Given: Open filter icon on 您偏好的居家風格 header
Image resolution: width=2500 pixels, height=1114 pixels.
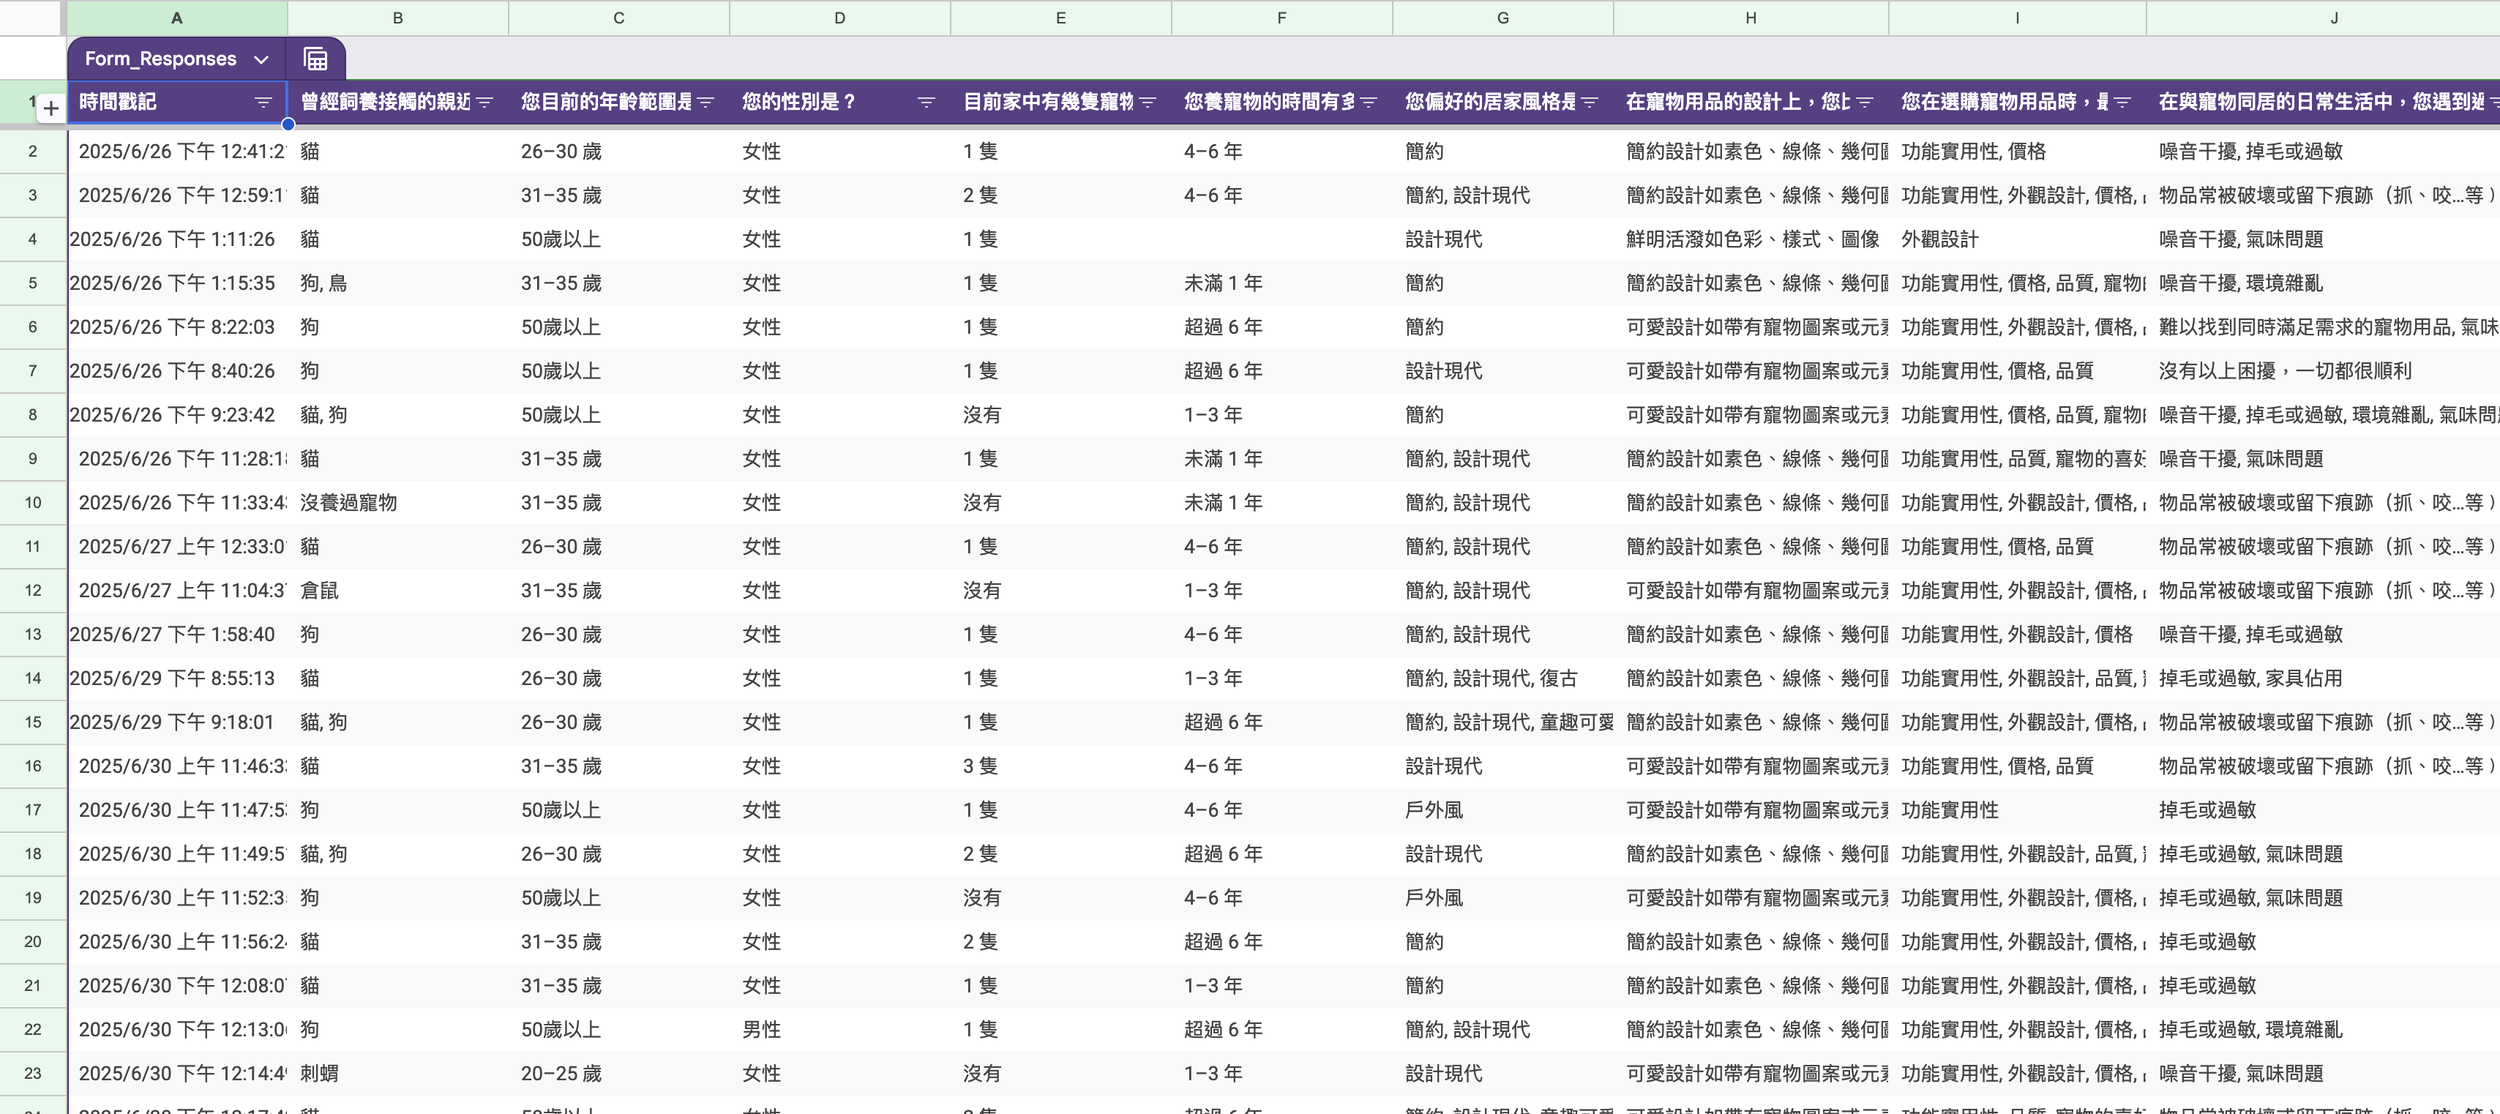Looking at the screenshot, I should coord(1590,102).
